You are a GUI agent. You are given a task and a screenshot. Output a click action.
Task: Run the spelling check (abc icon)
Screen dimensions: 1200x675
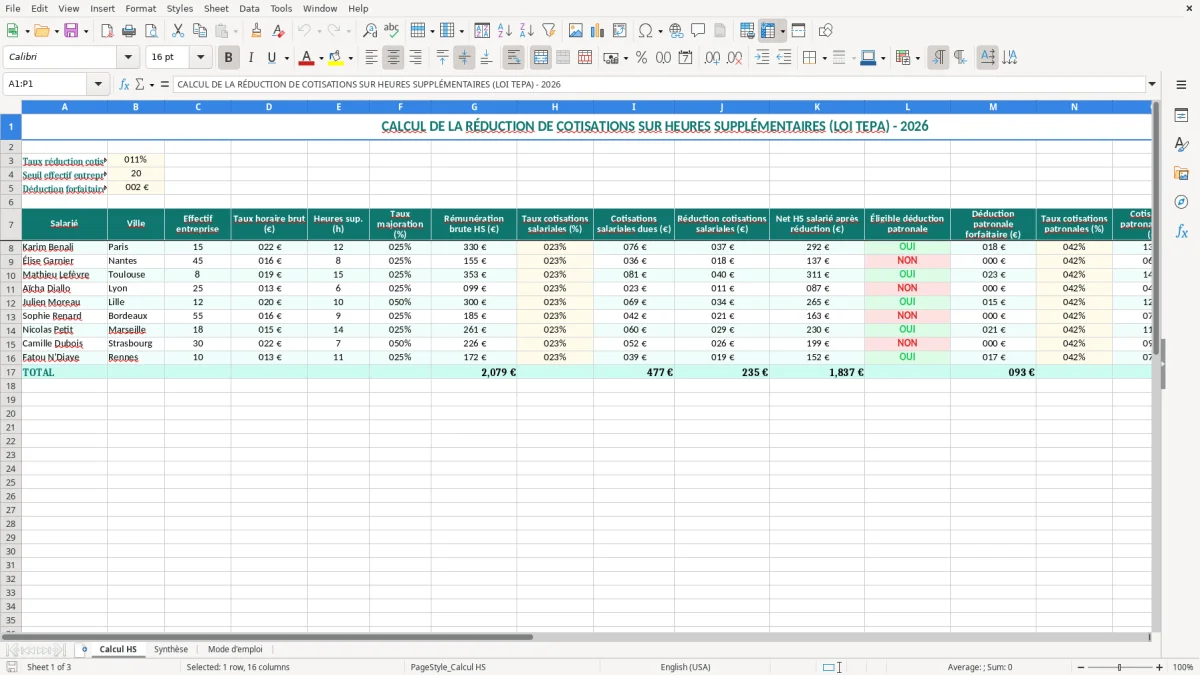coord(392,31)
